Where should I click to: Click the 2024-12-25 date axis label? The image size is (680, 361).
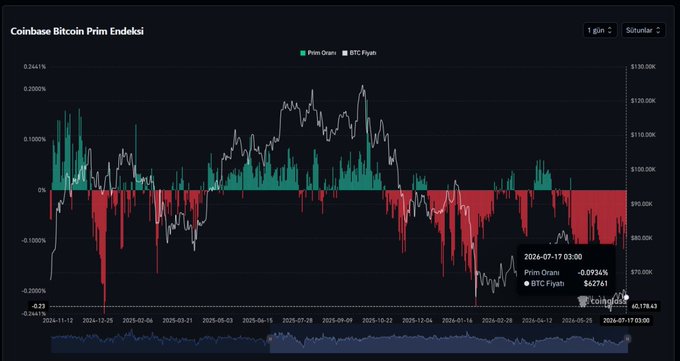(x=97, y=320)
